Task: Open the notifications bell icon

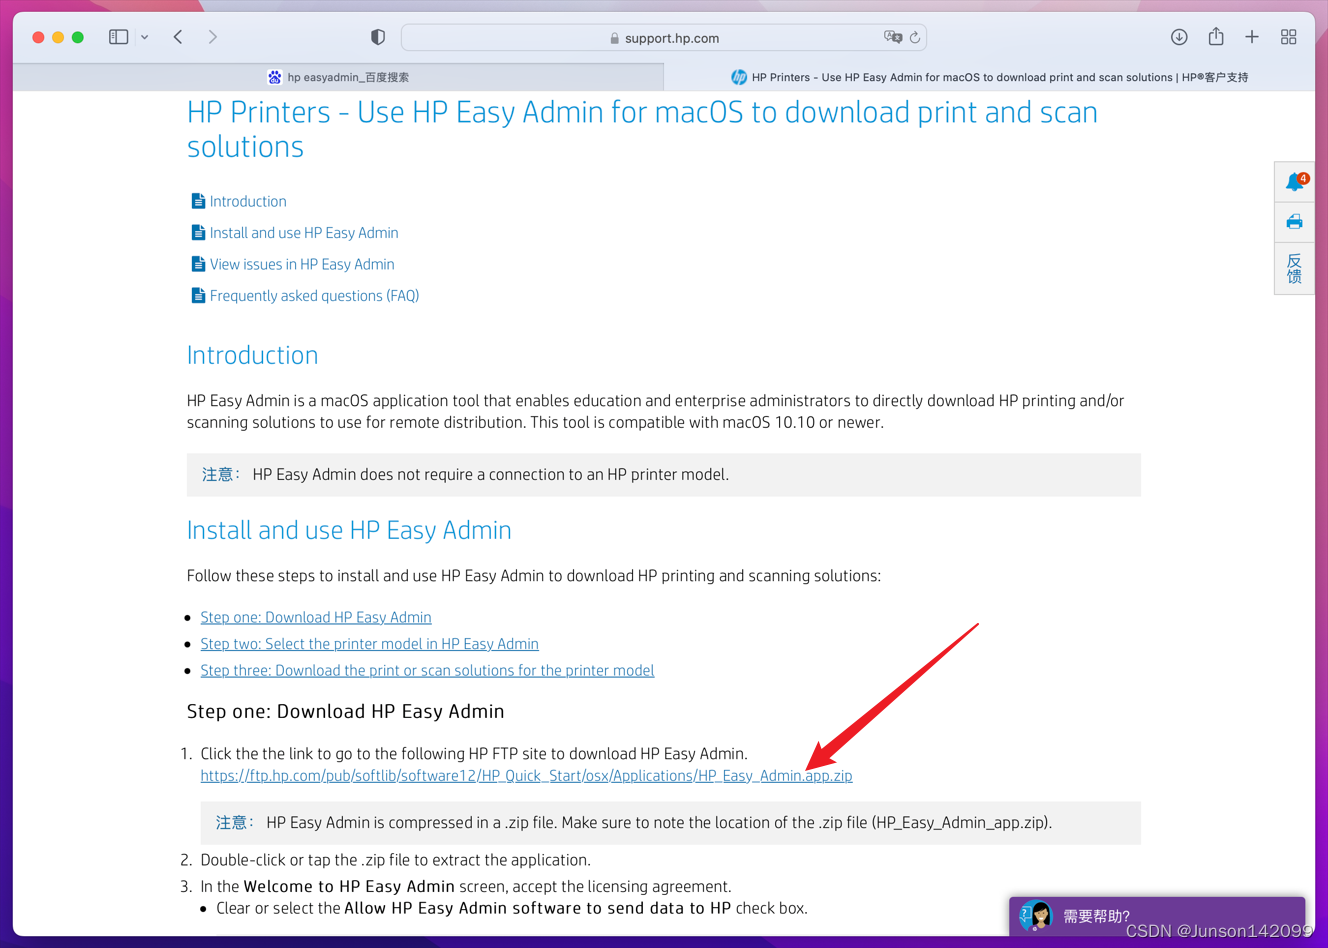Action: point(1295,181)
